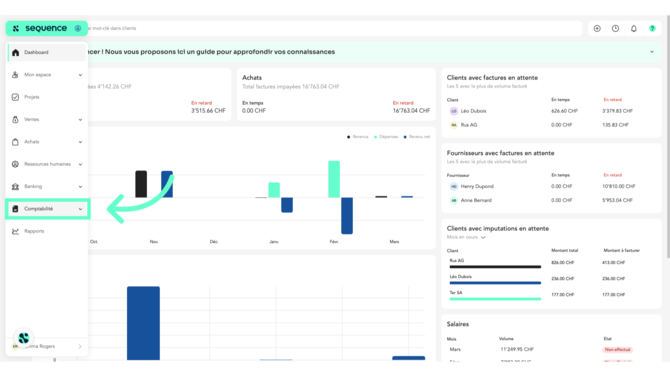670x377 pixels.
Task: Click Henry Dupond avatar icon
Action: [454, 186]
